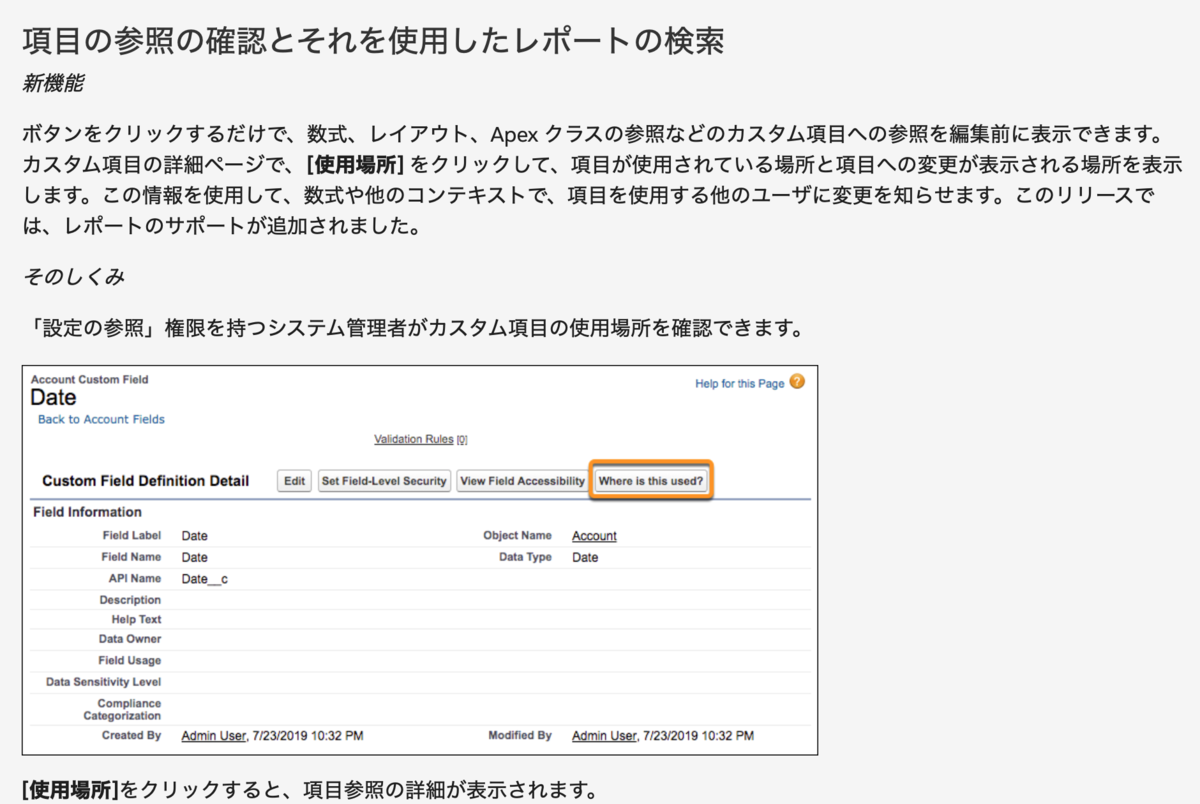Click the orange Help question mark icon
The height and width of the screenshot is (804, 1200).
tap(796, 382)
